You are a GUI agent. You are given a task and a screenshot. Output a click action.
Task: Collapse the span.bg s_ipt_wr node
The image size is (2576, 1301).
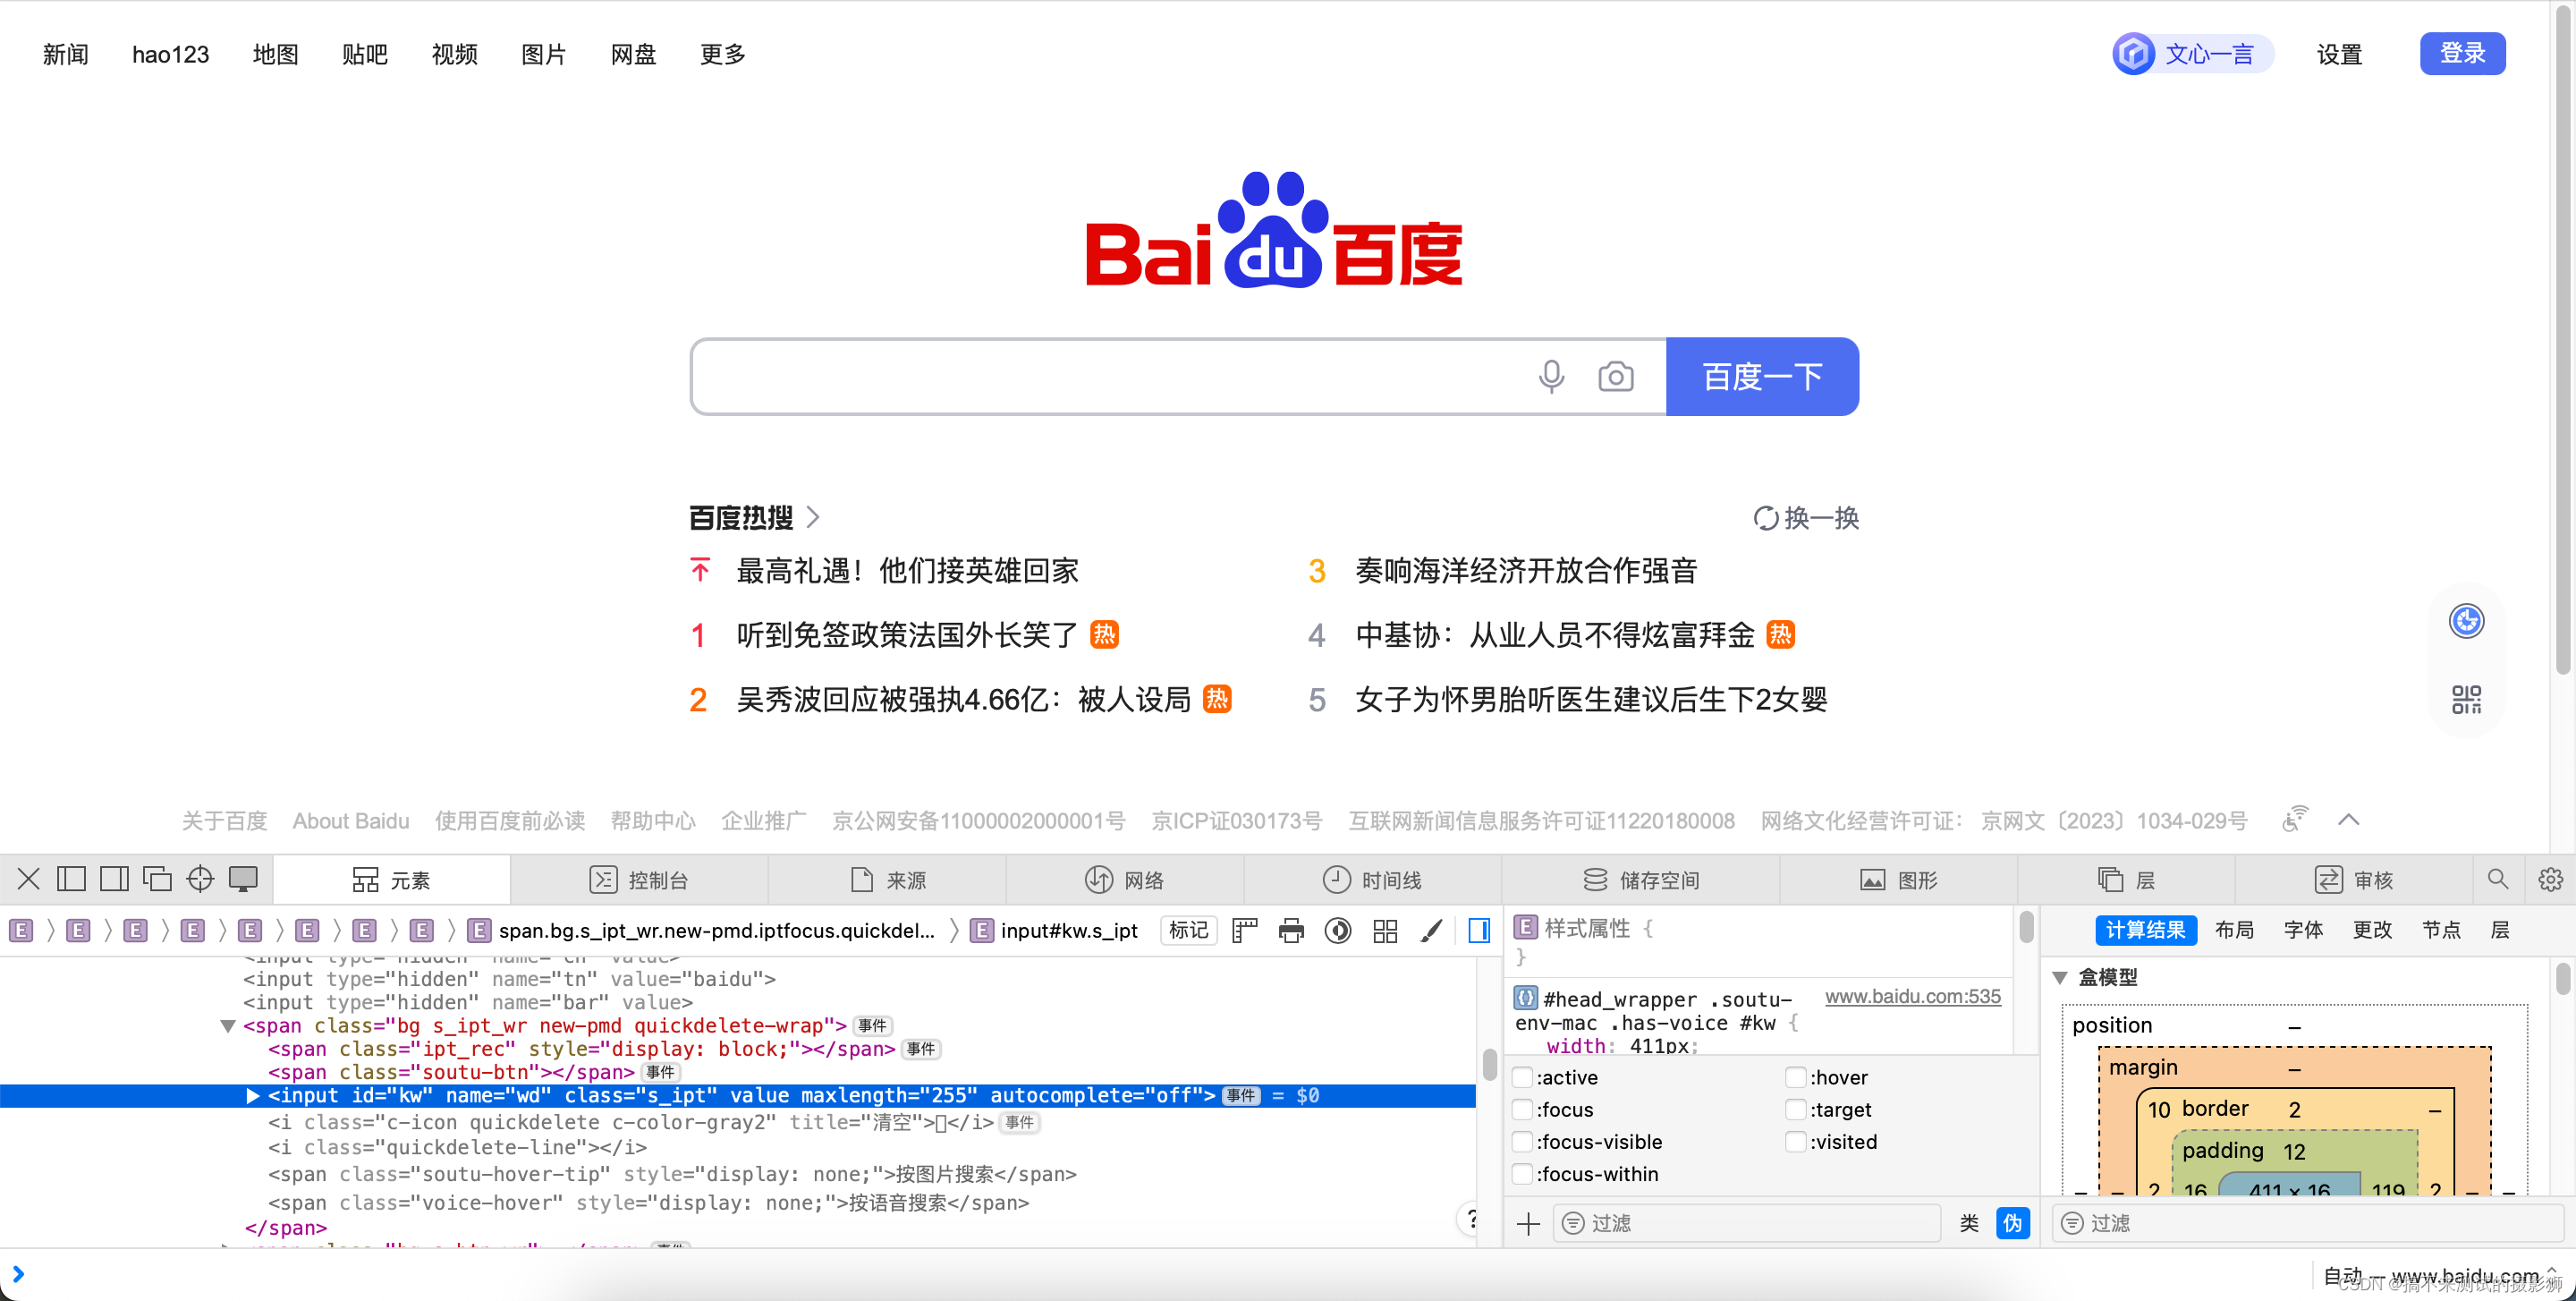(228, 1025)
